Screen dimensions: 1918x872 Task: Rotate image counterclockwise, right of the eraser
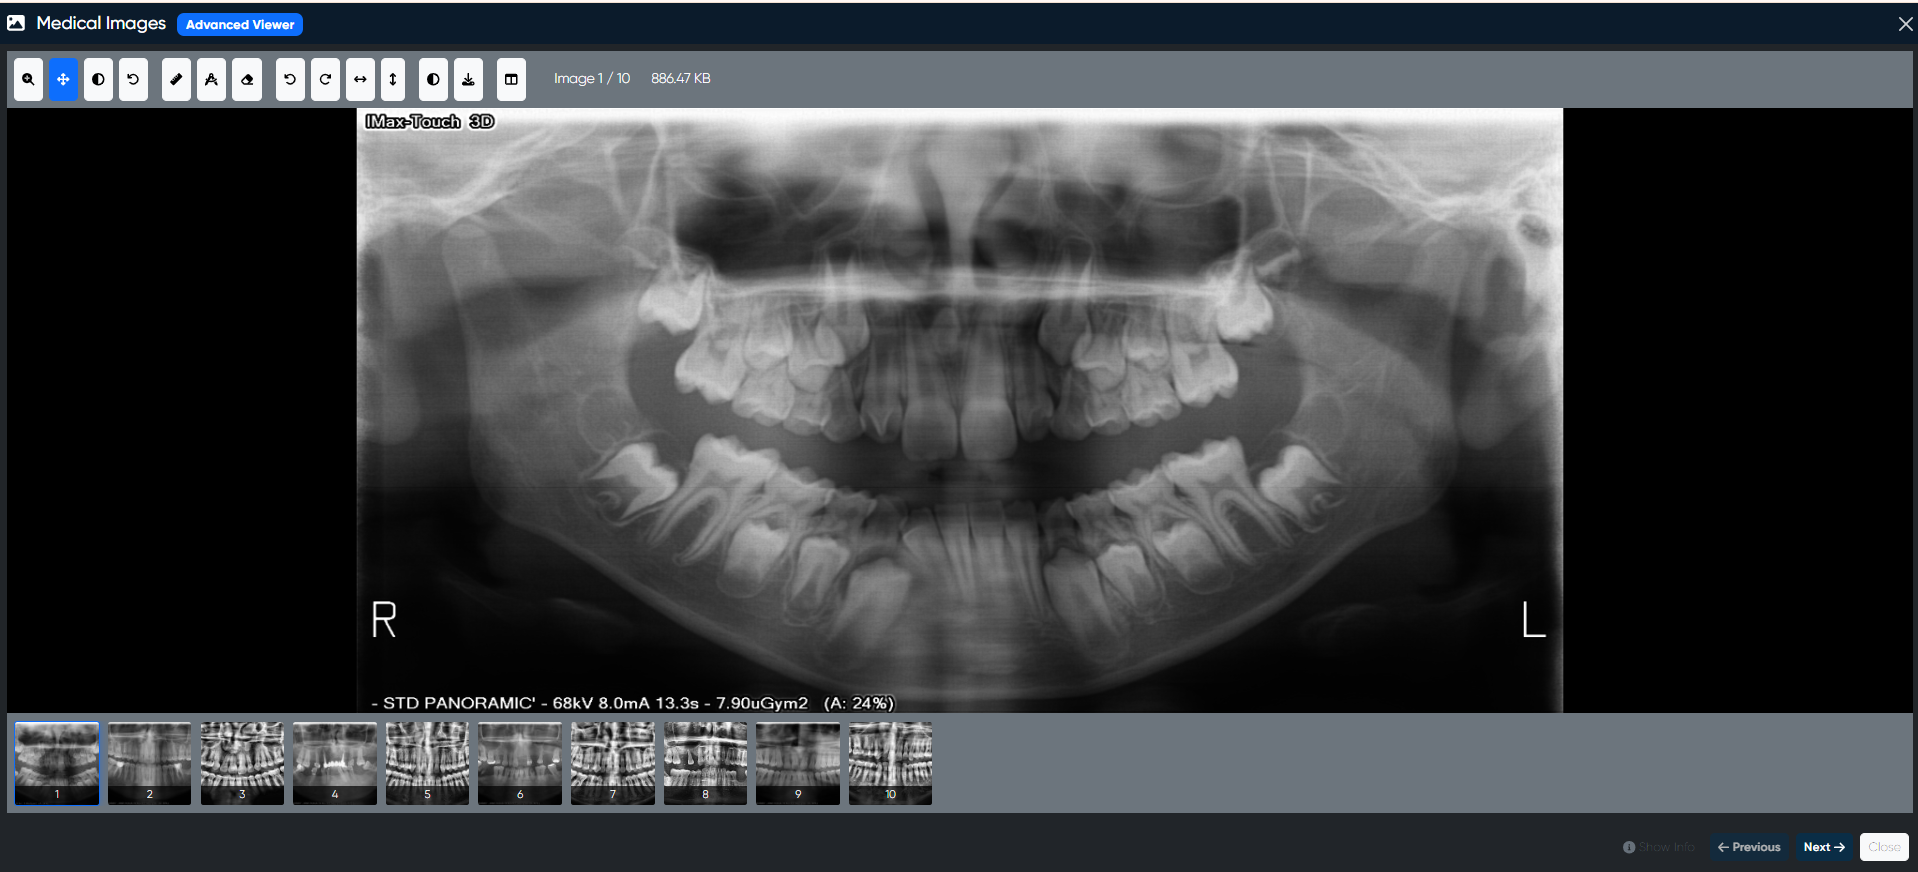pyautogui.click(x=290, y=79)
